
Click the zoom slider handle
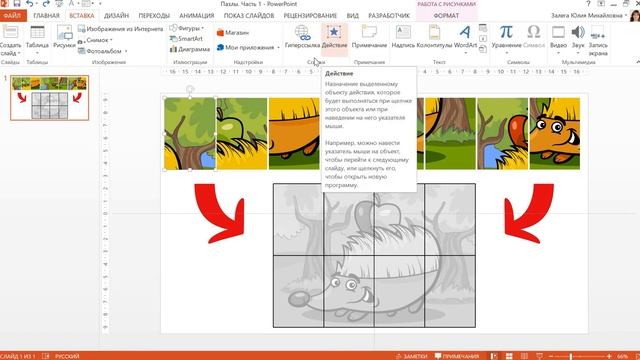point(571,356)
